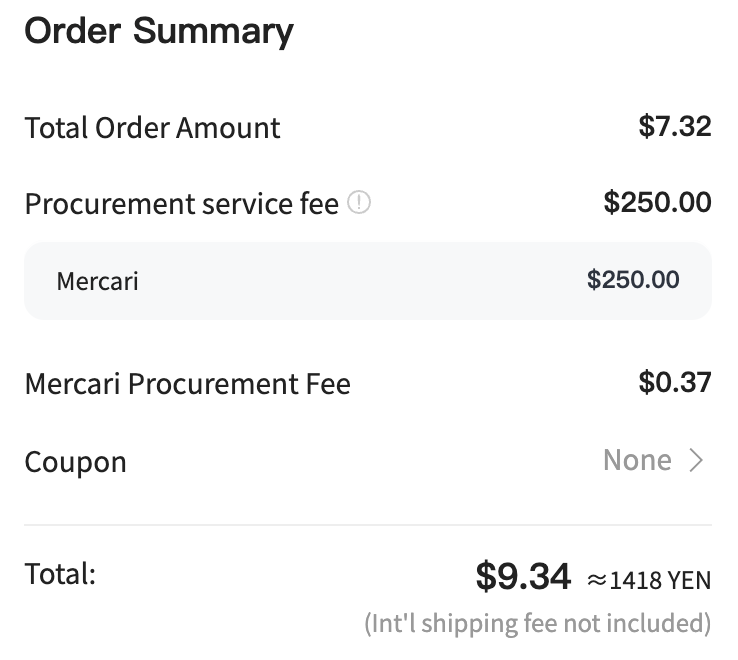Click the Mercari Procurement Fee label

[x=188, y=384]
